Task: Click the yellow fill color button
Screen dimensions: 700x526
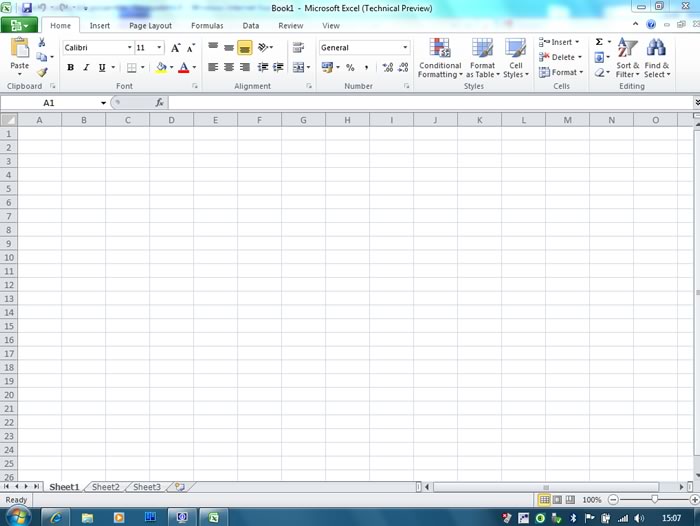Action: tap(161, 68)
